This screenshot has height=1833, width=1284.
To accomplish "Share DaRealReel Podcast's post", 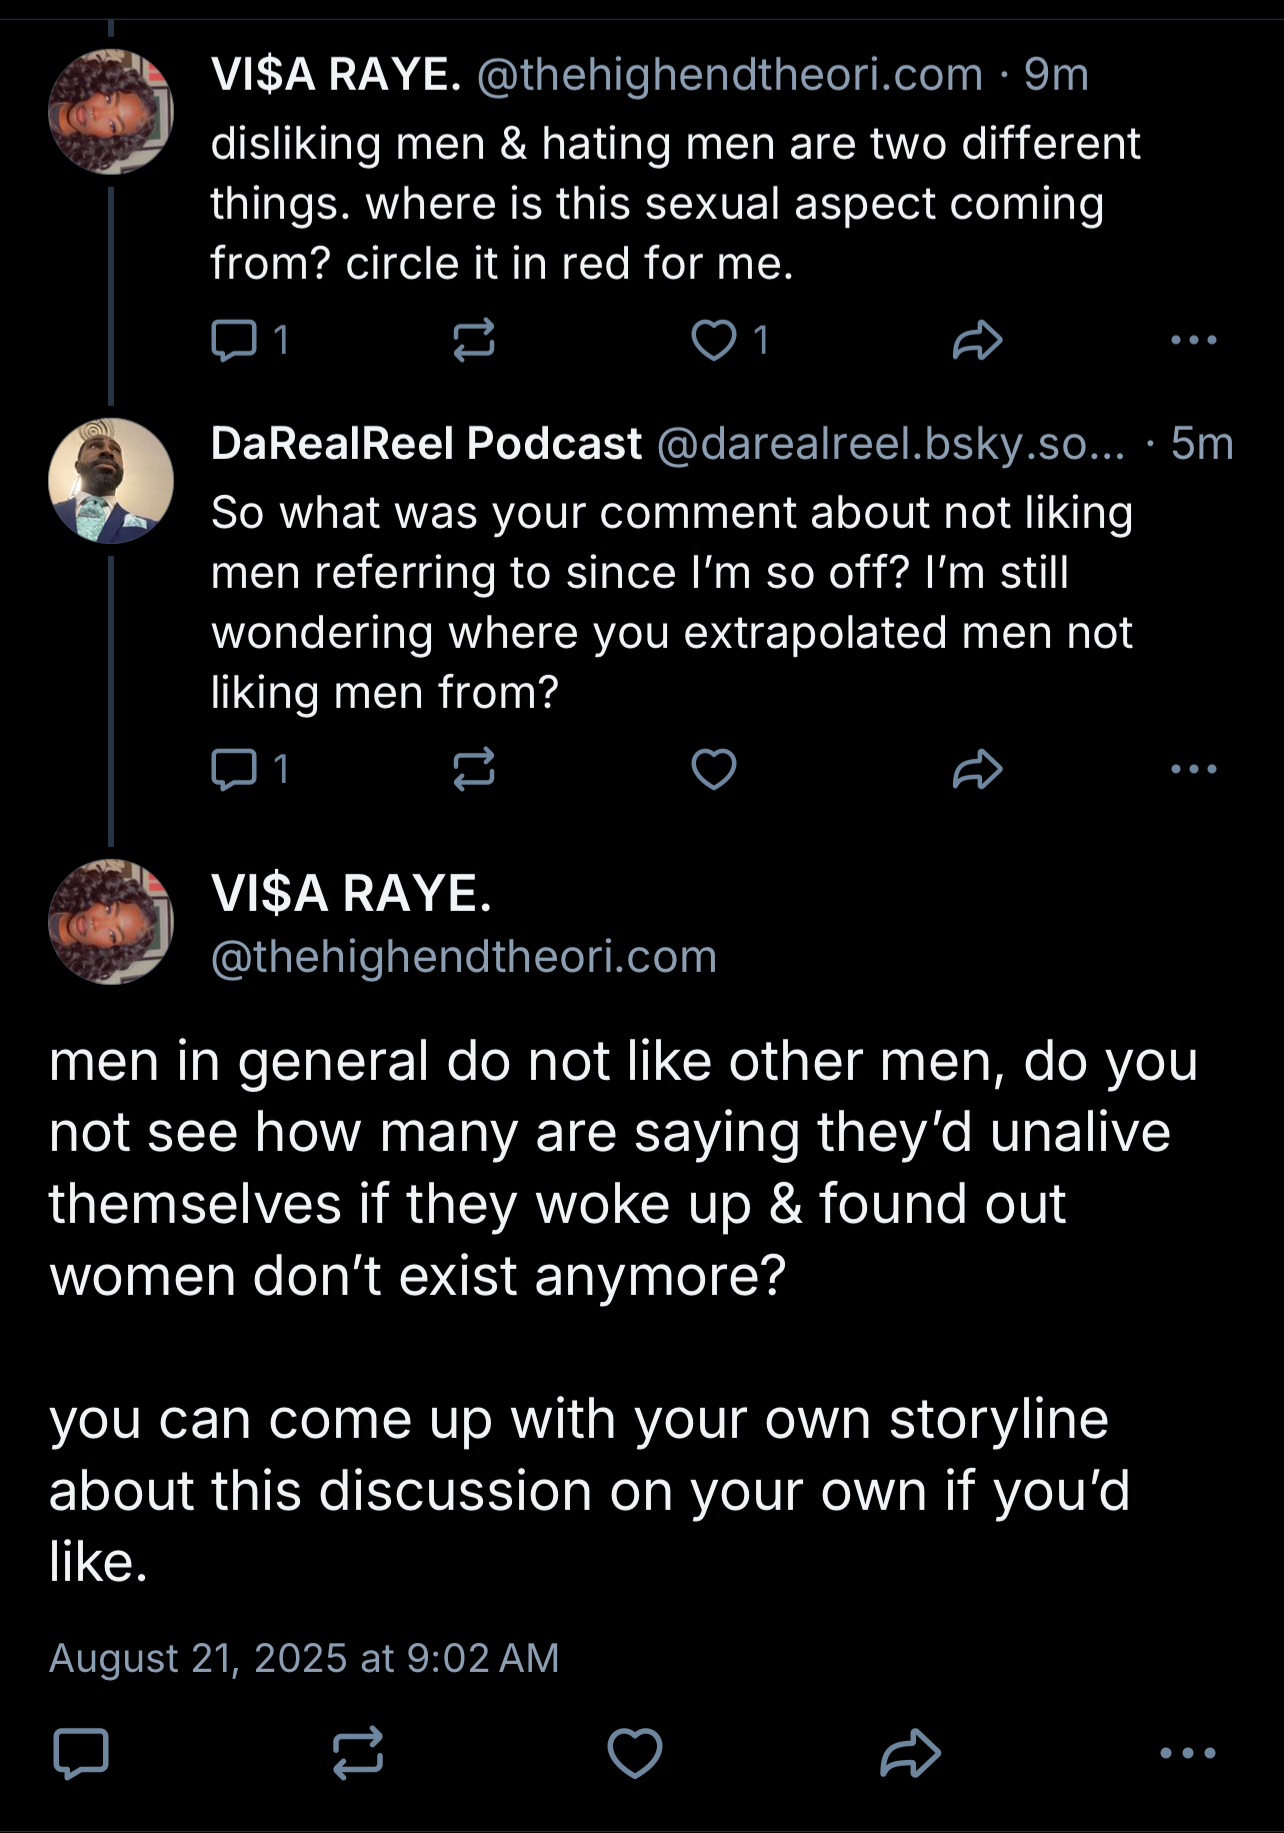I will tap(977, 769).
